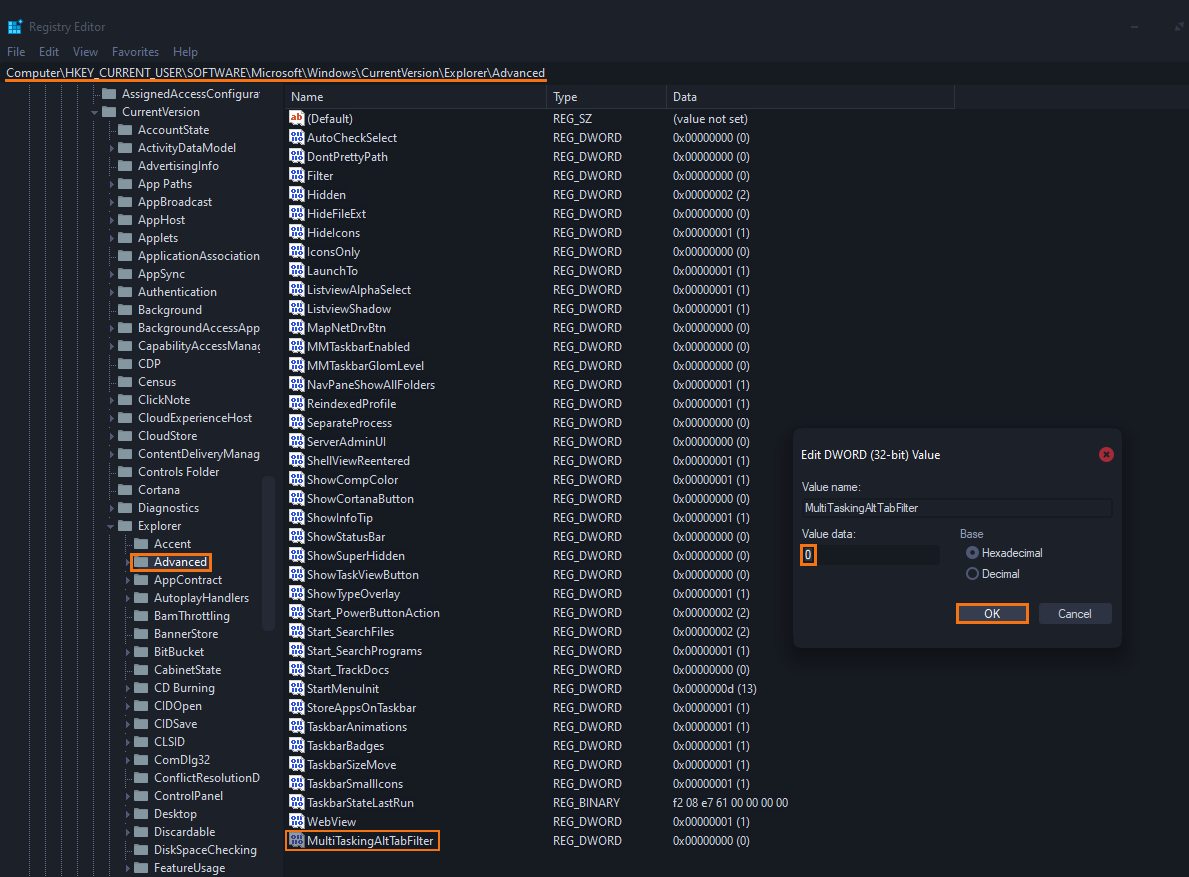The height and width of the screenshot is (877, 1189).
Task: Collapse the CurrentVersion tree node
Action: (95, 112)
